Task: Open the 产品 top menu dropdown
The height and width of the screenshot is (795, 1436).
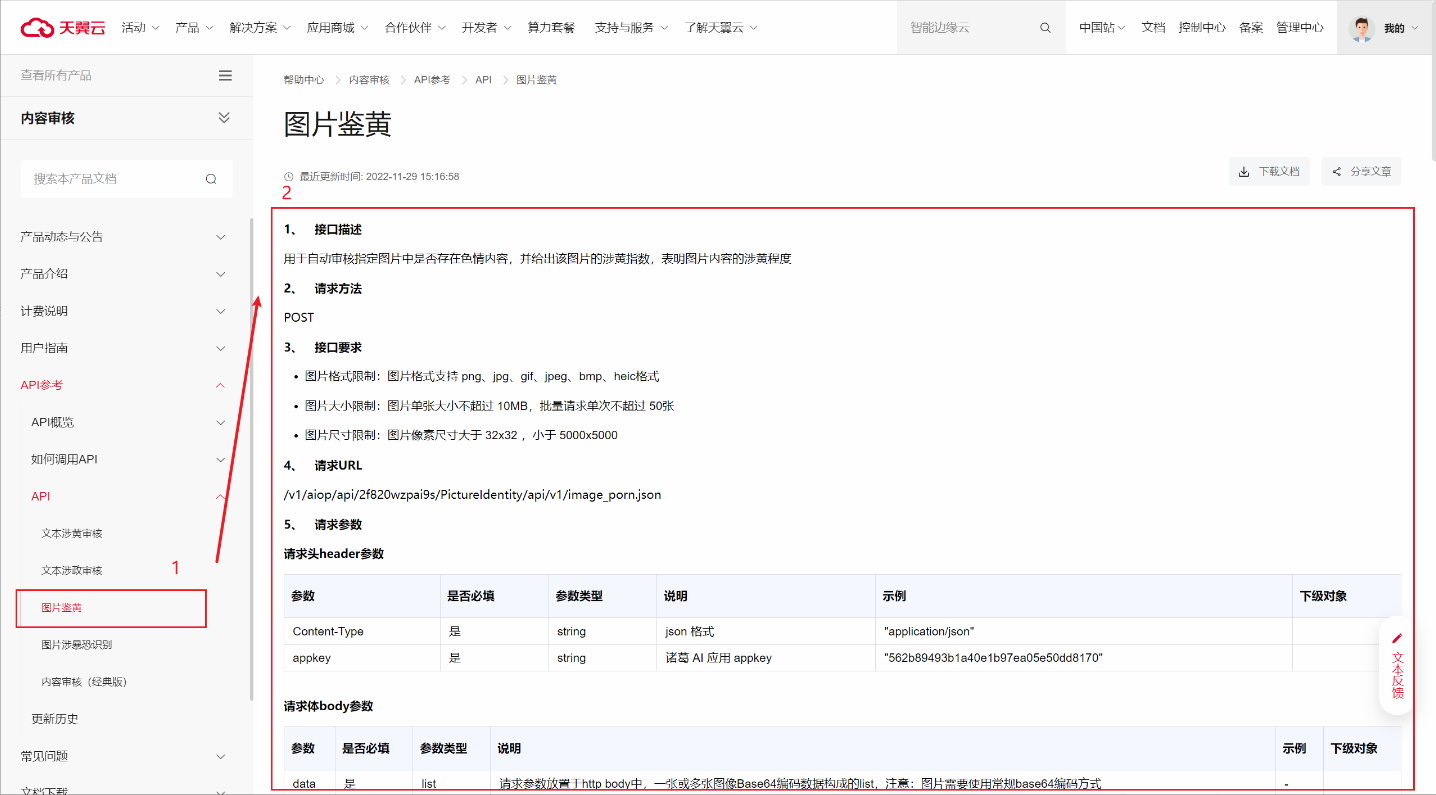Action: tap(194, 28)
